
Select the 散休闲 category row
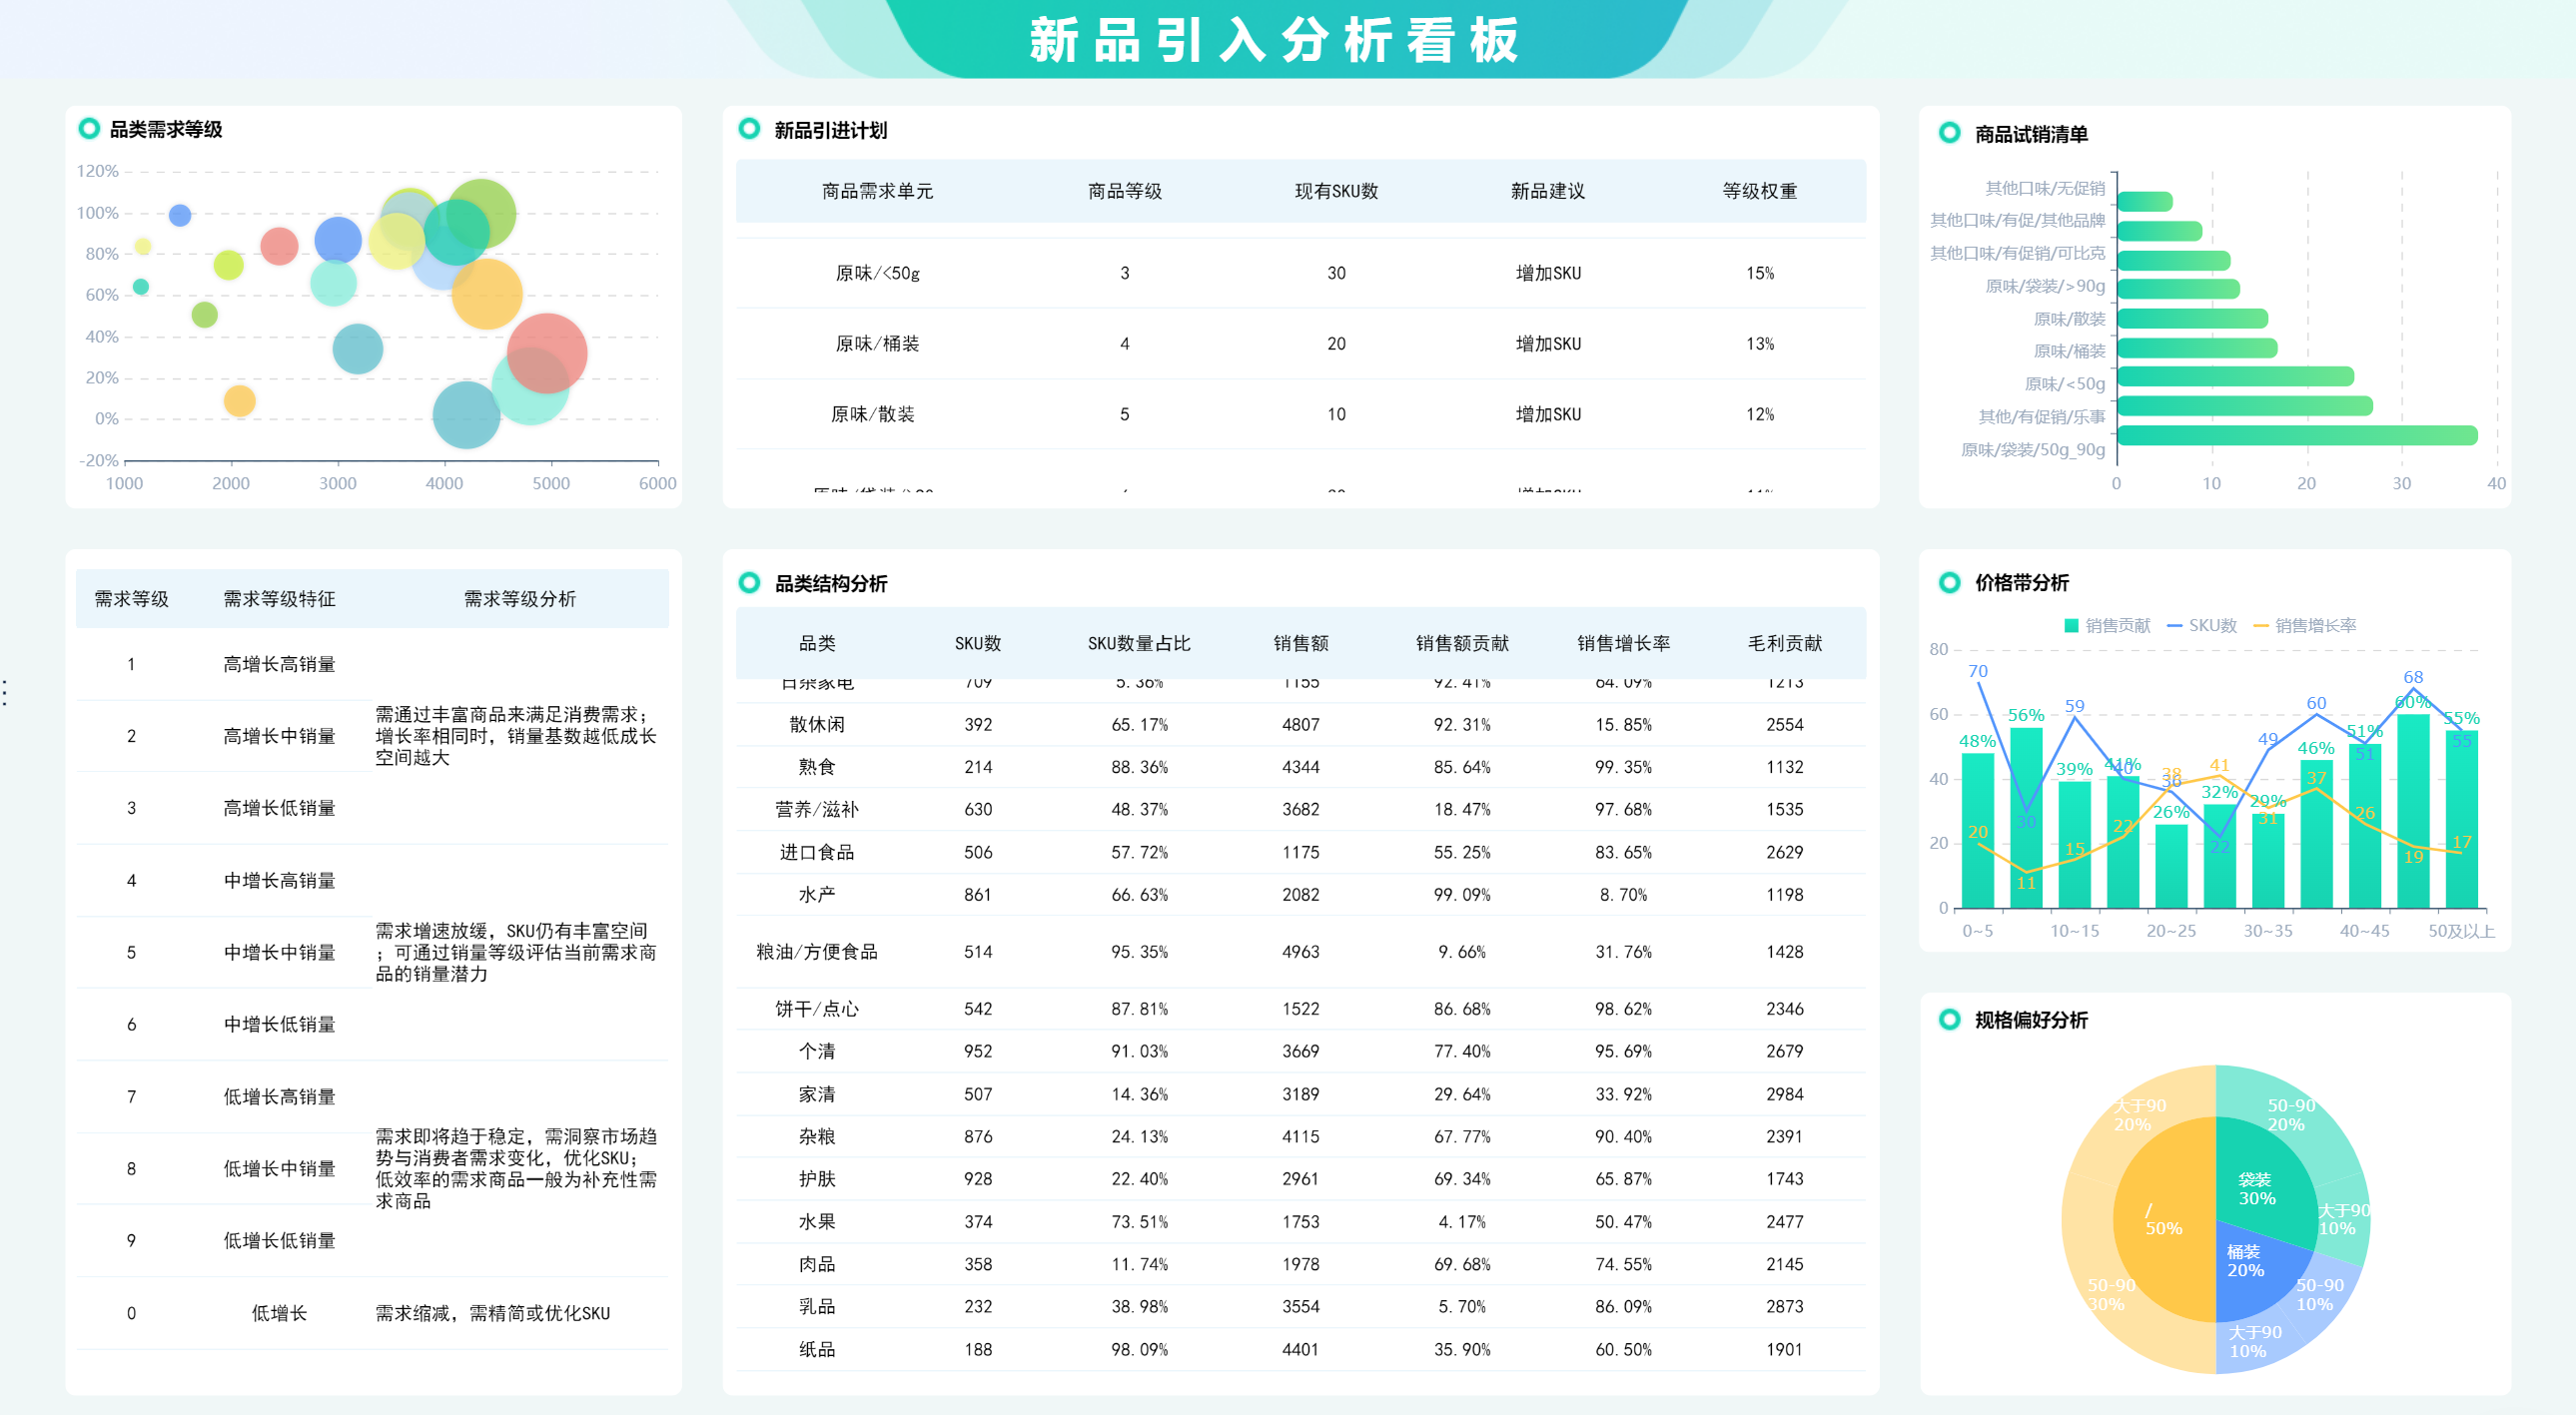click(816, 725)
